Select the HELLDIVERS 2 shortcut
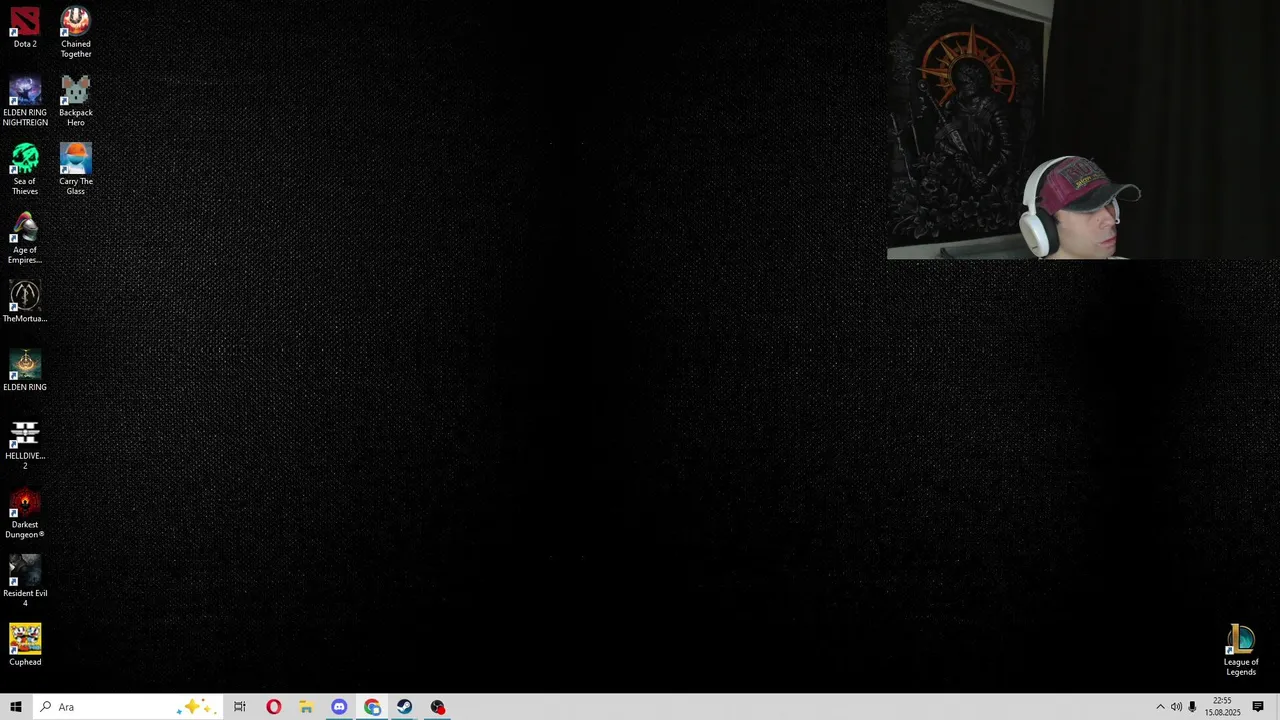The width and height of the screenshot is (1280, 720). point(25,445)
